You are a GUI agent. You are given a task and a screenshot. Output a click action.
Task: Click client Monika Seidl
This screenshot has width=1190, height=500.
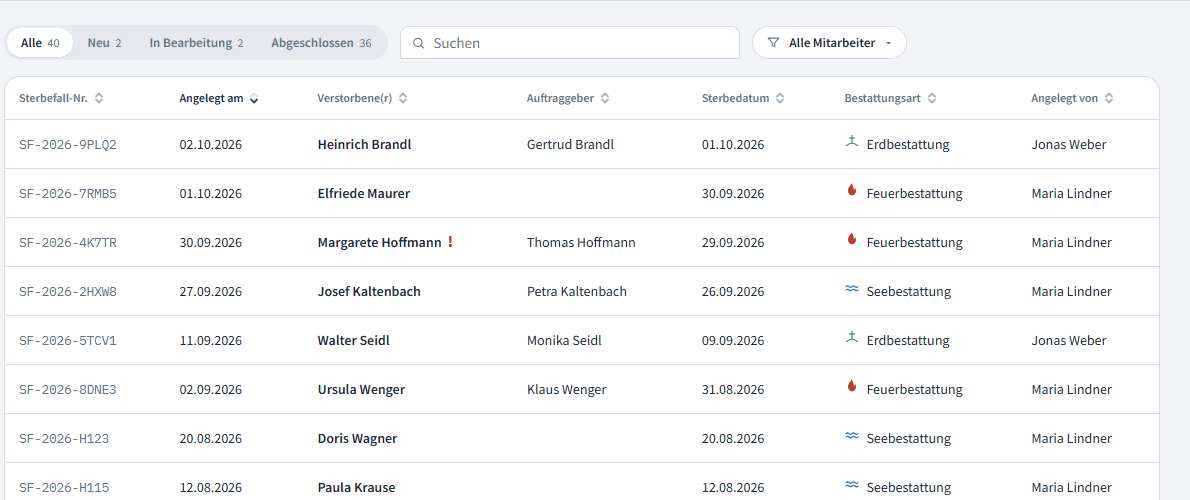[564, 341]
